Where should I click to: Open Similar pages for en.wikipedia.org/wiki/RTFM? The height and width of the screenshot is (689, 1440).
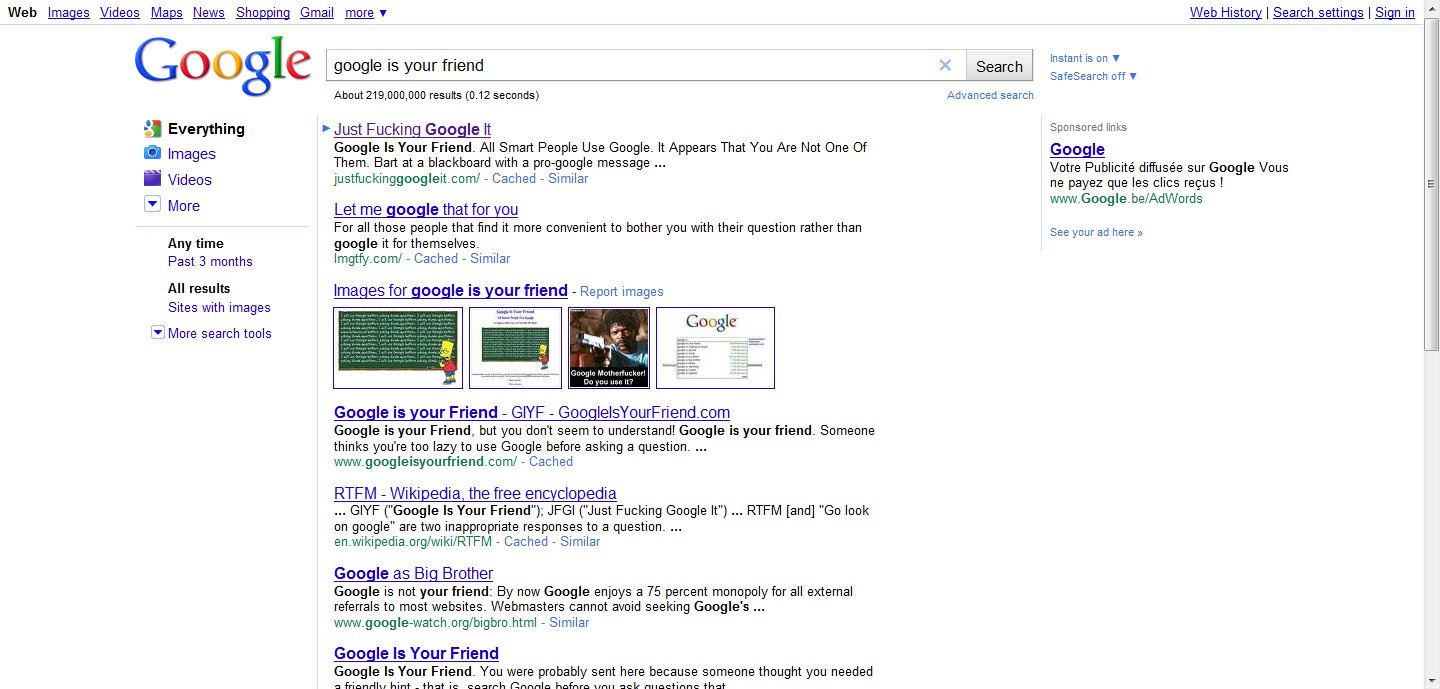pos(580,541)
